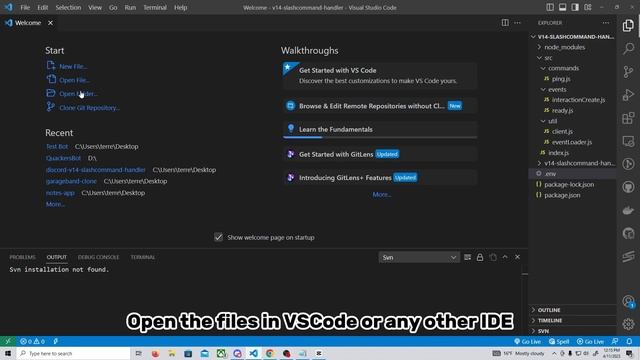
Task: Open interactionCreate.js in the explorer
Action: (578, 100)
